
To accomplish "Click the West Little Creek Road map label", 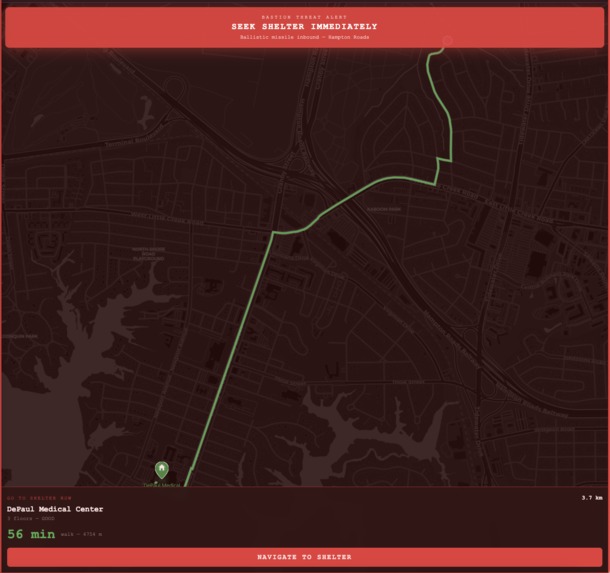I will pos(167,219).
